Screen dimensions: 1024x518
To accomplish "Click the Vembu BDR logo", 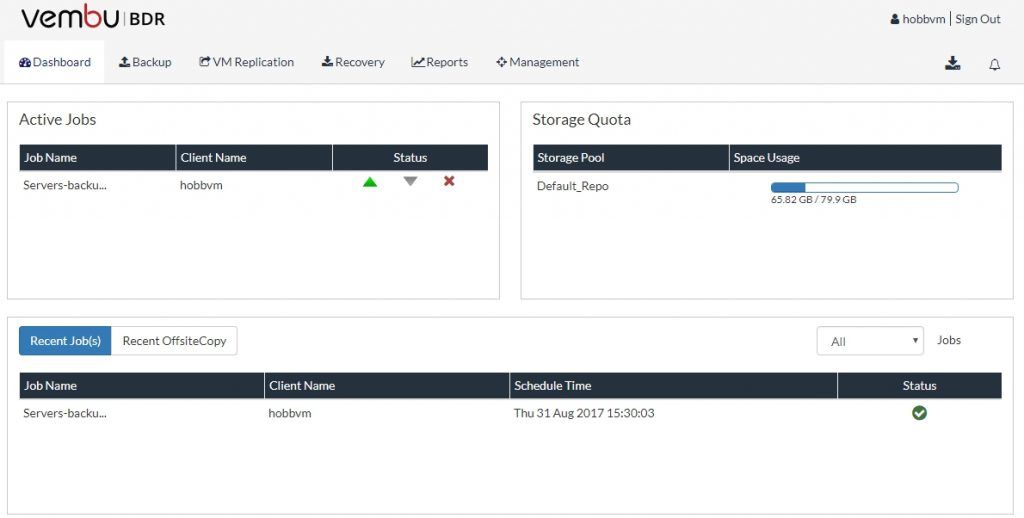I will tap(93, 18).
